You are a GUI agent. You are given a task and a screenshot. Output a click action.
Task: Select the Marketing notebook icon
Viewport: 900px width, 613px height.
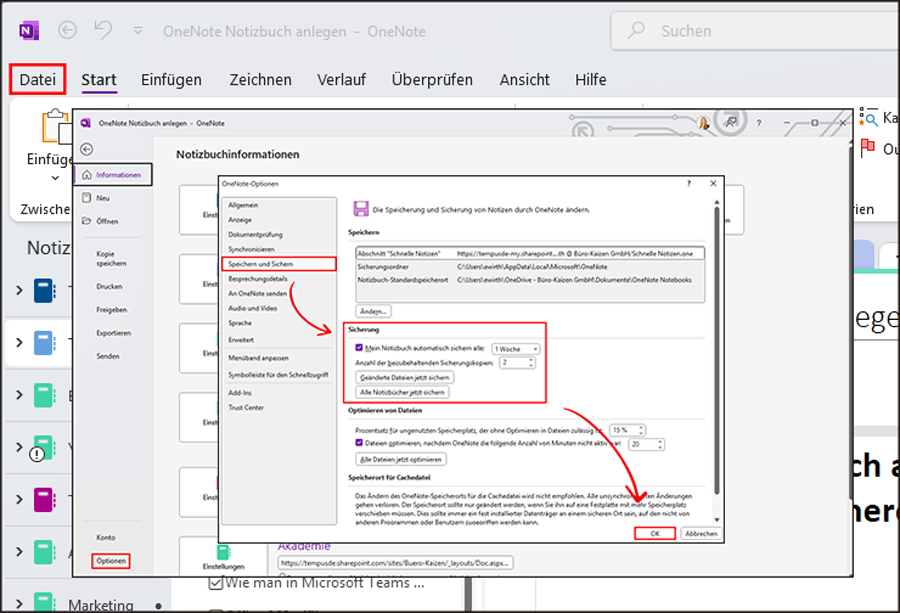45,602
